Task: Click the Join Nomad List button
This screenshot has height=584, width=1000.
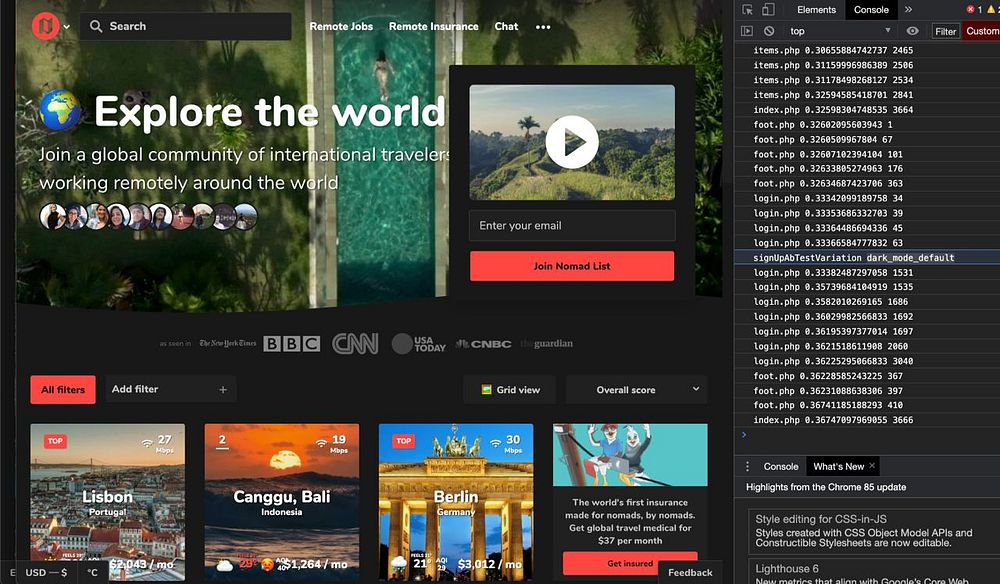Action: [x=572, y=266]
